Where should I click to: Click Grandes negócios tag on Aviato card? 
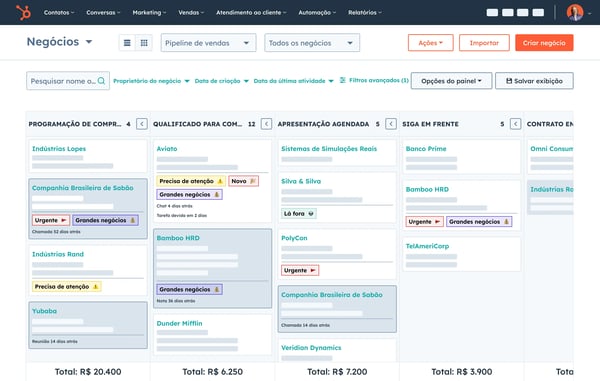(x=189, y=195)
